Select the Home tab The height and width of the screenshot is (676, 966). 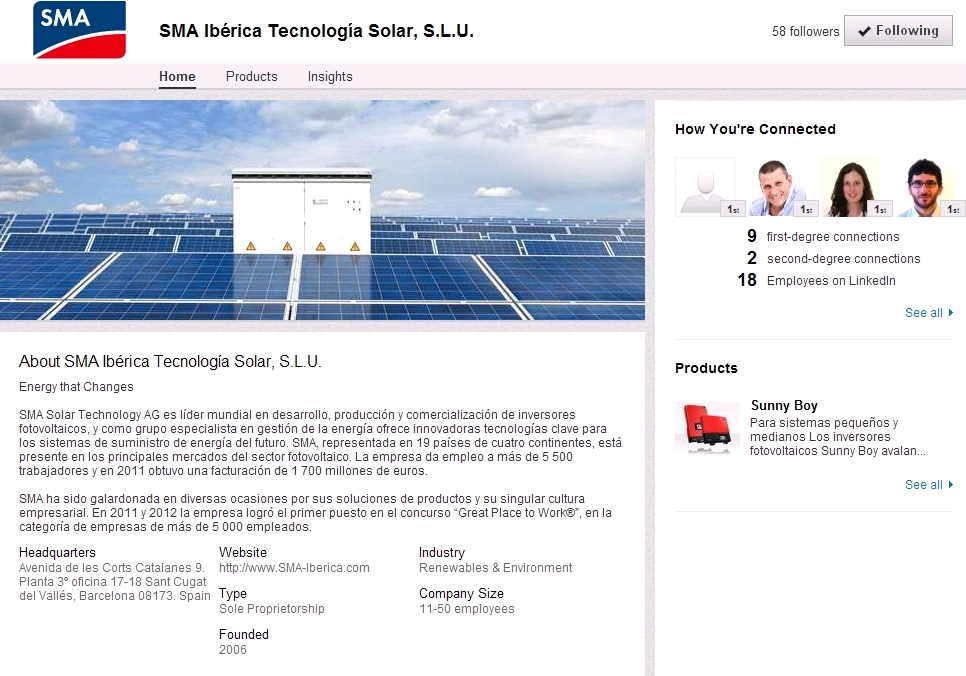[x=177, y=76]
